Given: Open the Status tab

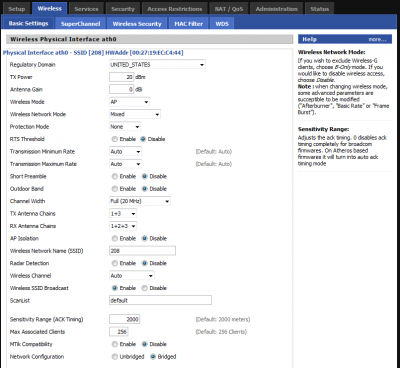Looking at the screenshot, I should (320, 9).
